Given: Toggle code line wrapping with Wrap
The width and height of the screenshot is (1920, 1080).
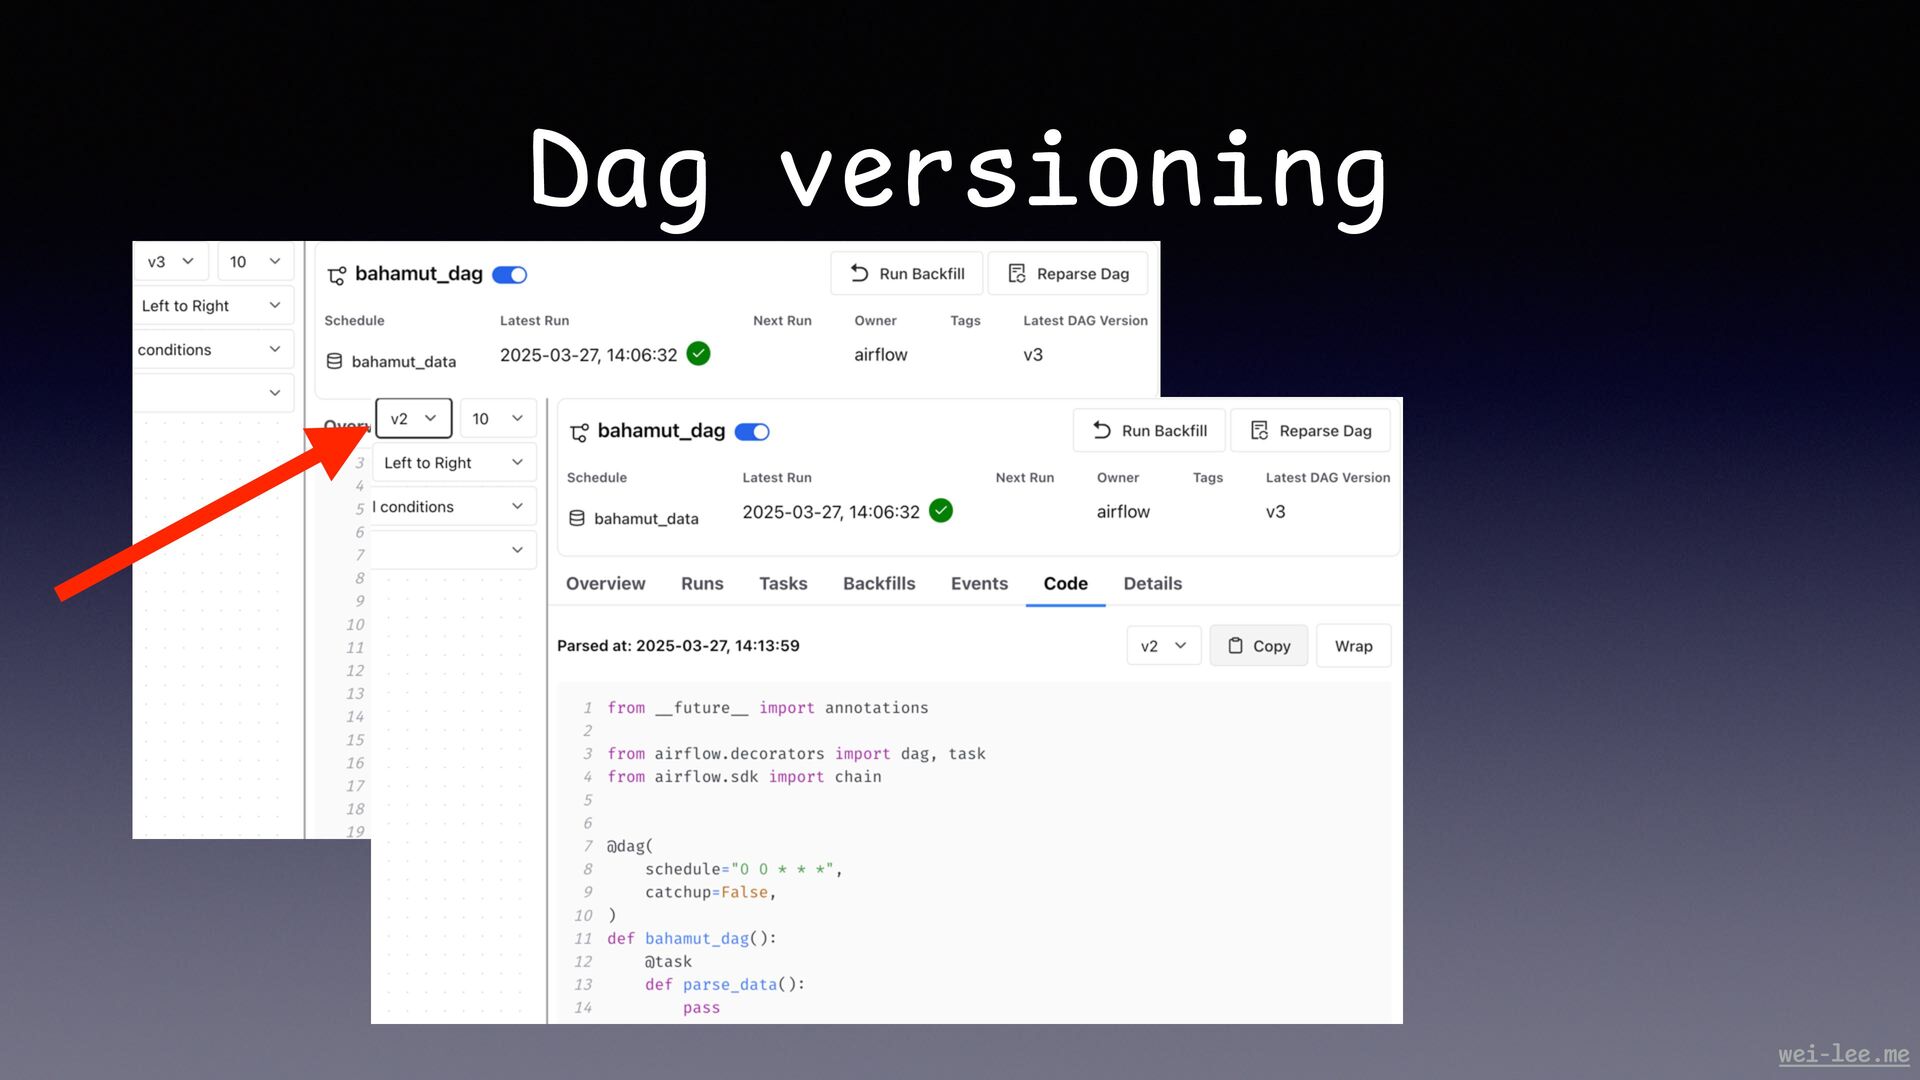Looking at the screenshot, I should [1353, 646].
